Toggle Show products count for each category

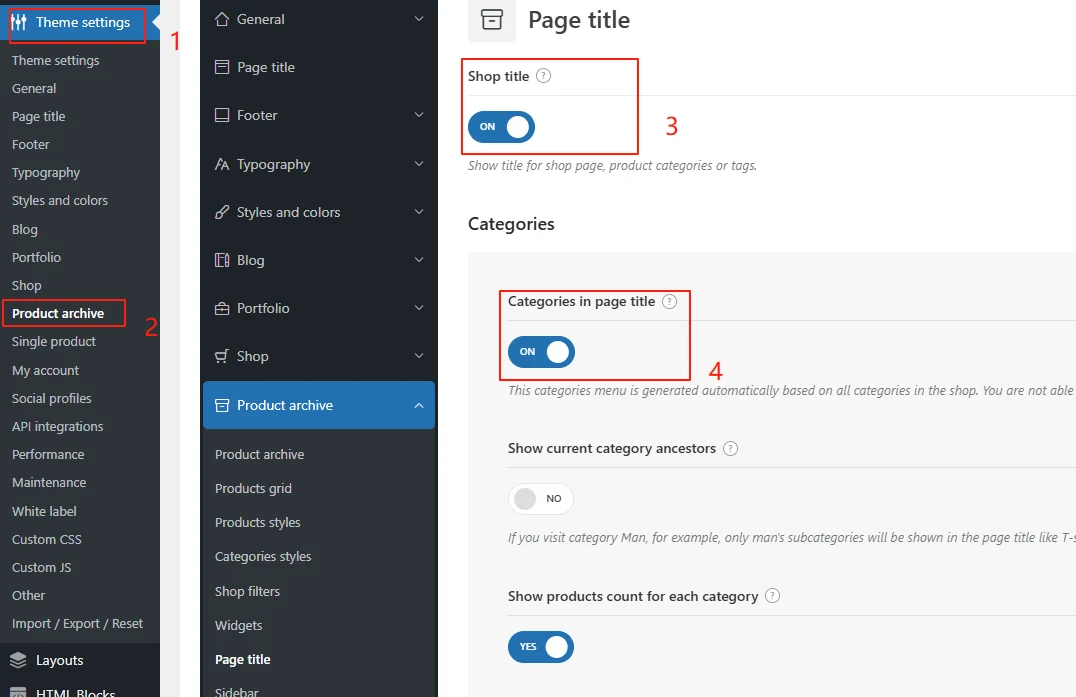pos(541,646)
